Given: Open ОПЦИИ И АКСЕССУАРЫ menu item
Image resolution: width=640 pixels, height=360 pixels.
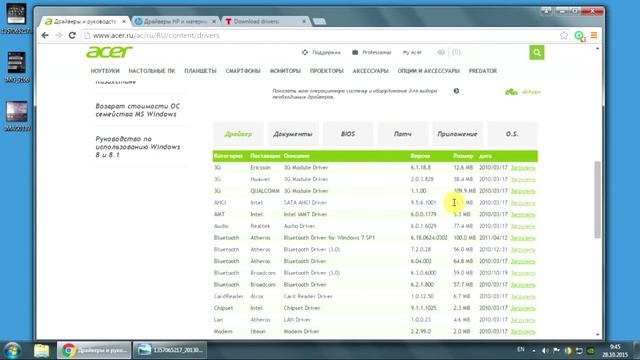Looking at the screenshot, I should pyautogui.click(x=429, y=71).
